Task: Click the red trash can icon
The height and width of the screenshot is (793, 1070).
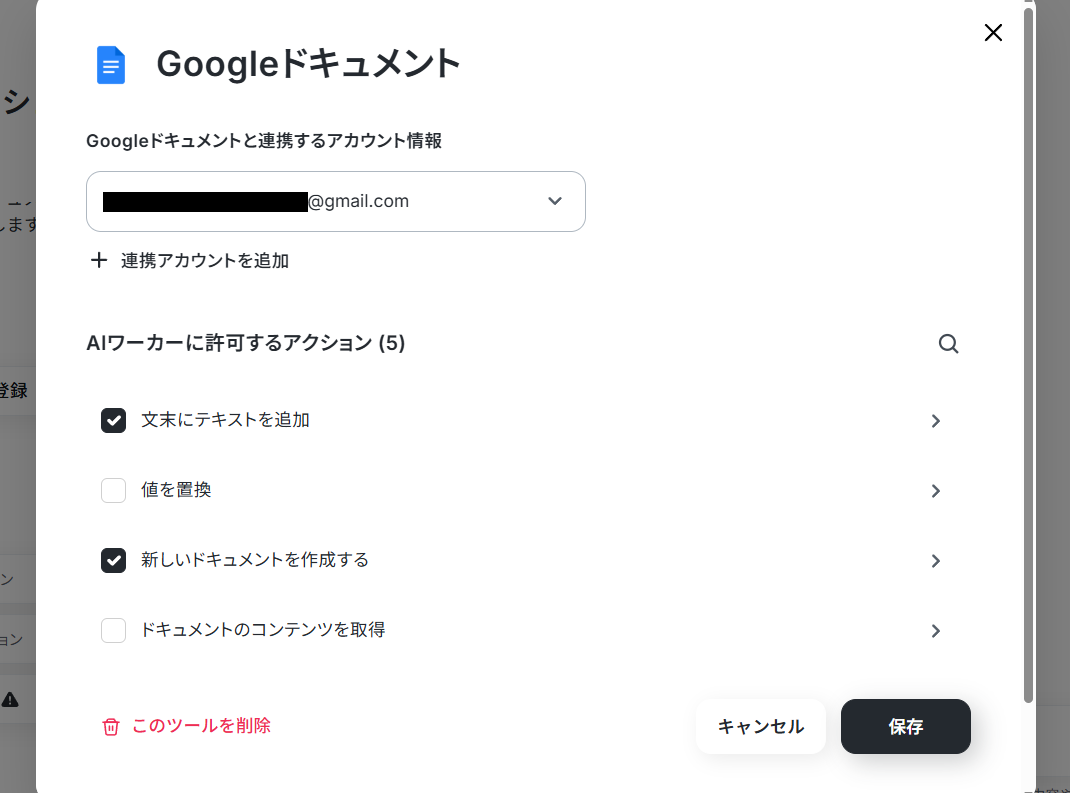Action: [111, 727]
